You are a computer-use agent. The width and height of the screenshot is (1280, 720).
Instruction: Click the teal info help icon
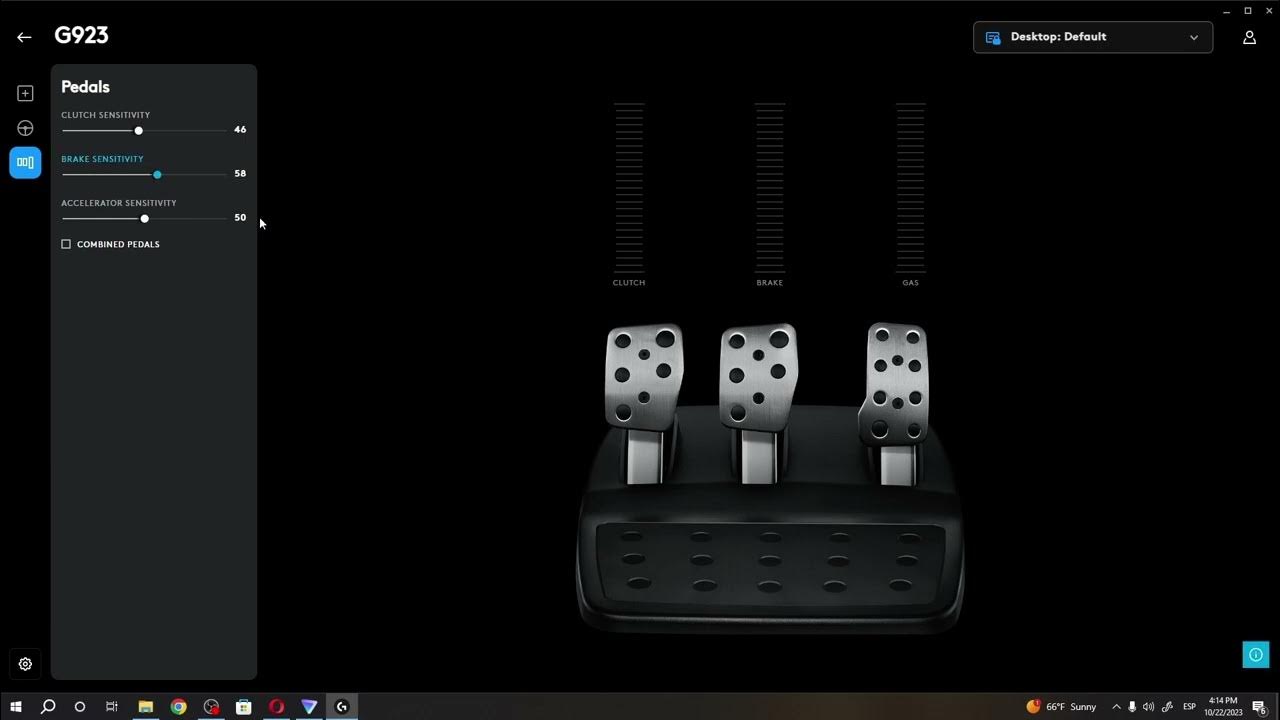(x=1255, y=655)
